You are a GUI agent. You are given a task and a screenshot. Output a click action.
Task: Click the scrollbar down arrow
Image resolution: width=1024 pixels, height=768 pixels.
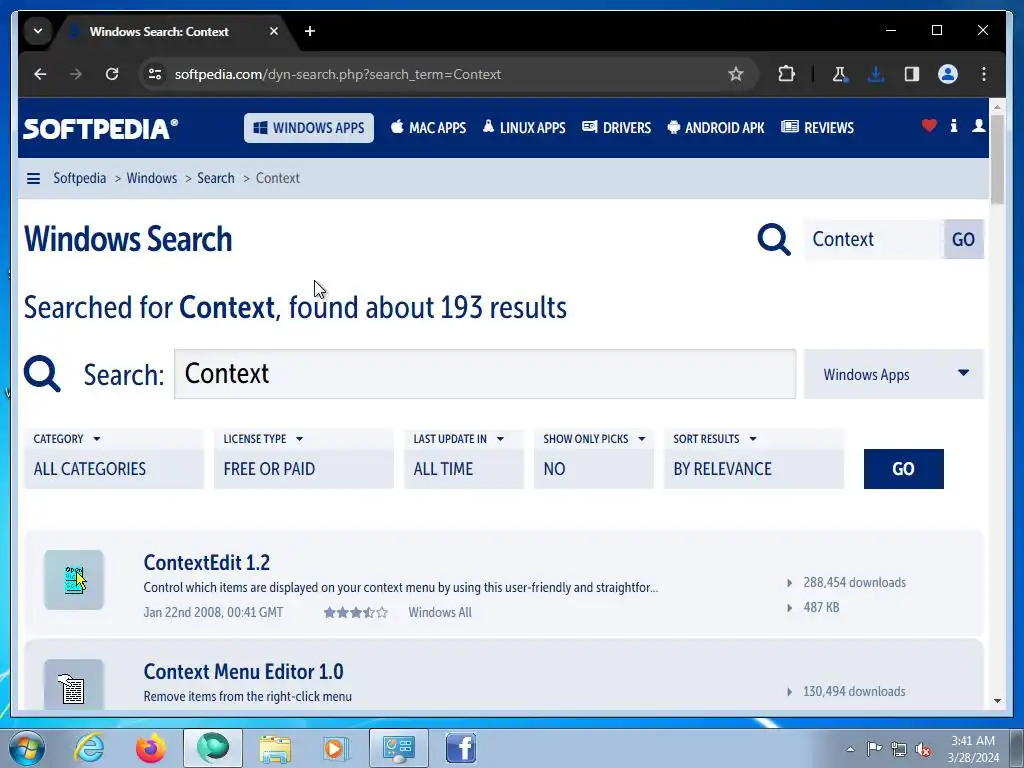coord(997,701)
